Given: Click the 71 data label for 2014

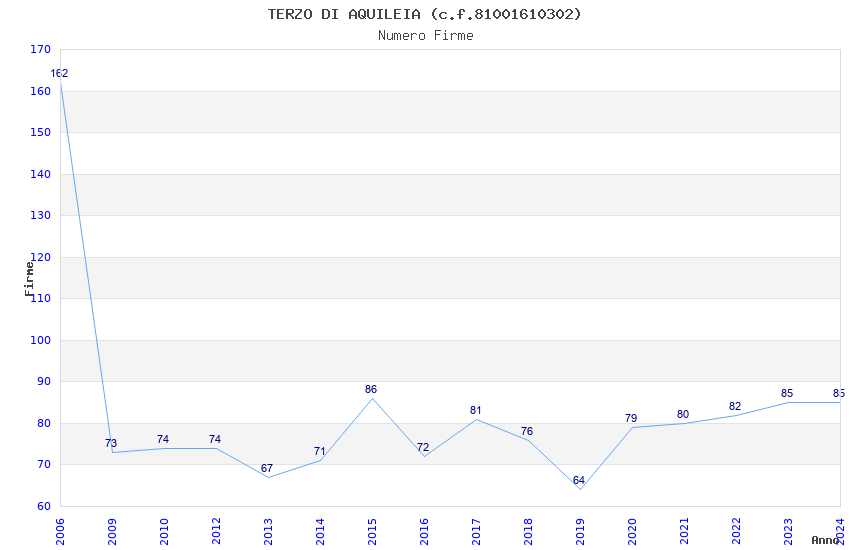Looking at the screenshot, I should pos(319,451).
